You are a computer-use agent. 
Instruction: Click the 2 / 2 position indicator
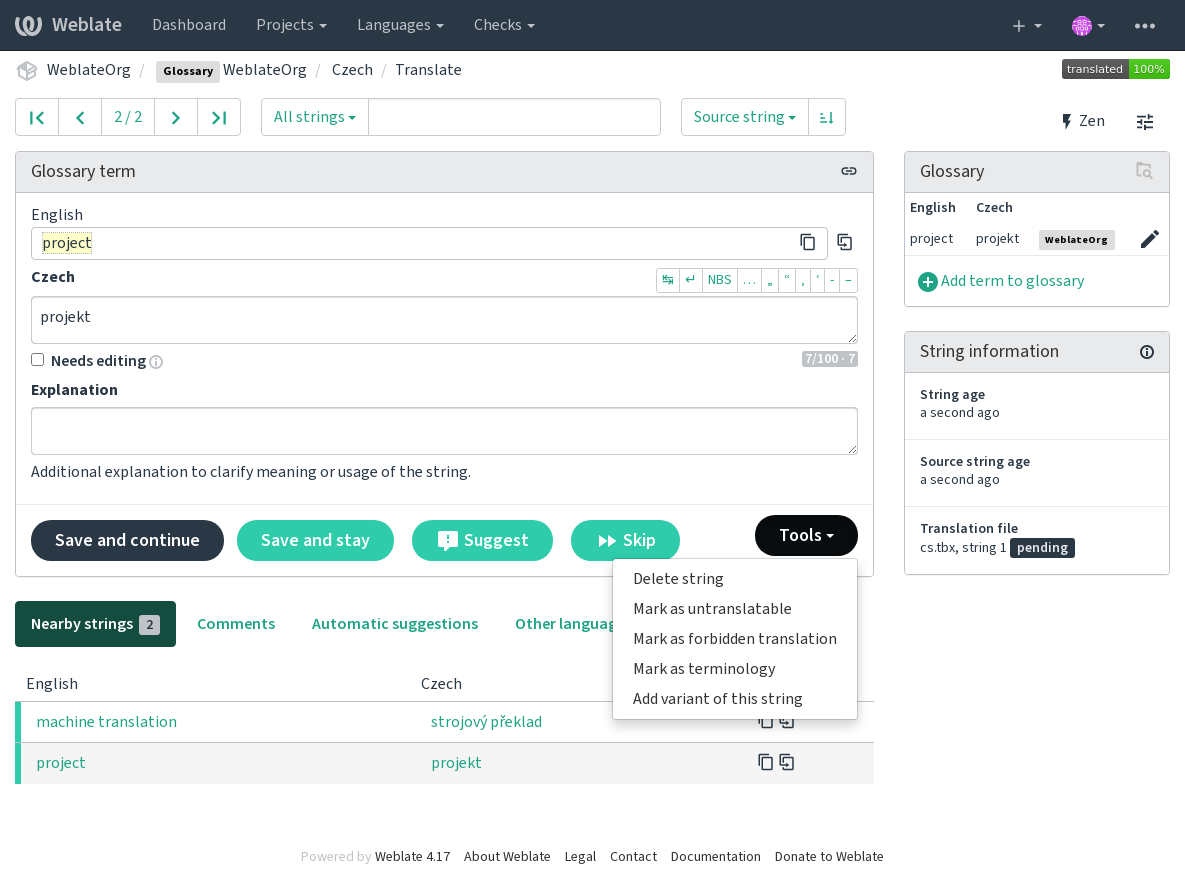pyautogui.click(x=128, y=117)
